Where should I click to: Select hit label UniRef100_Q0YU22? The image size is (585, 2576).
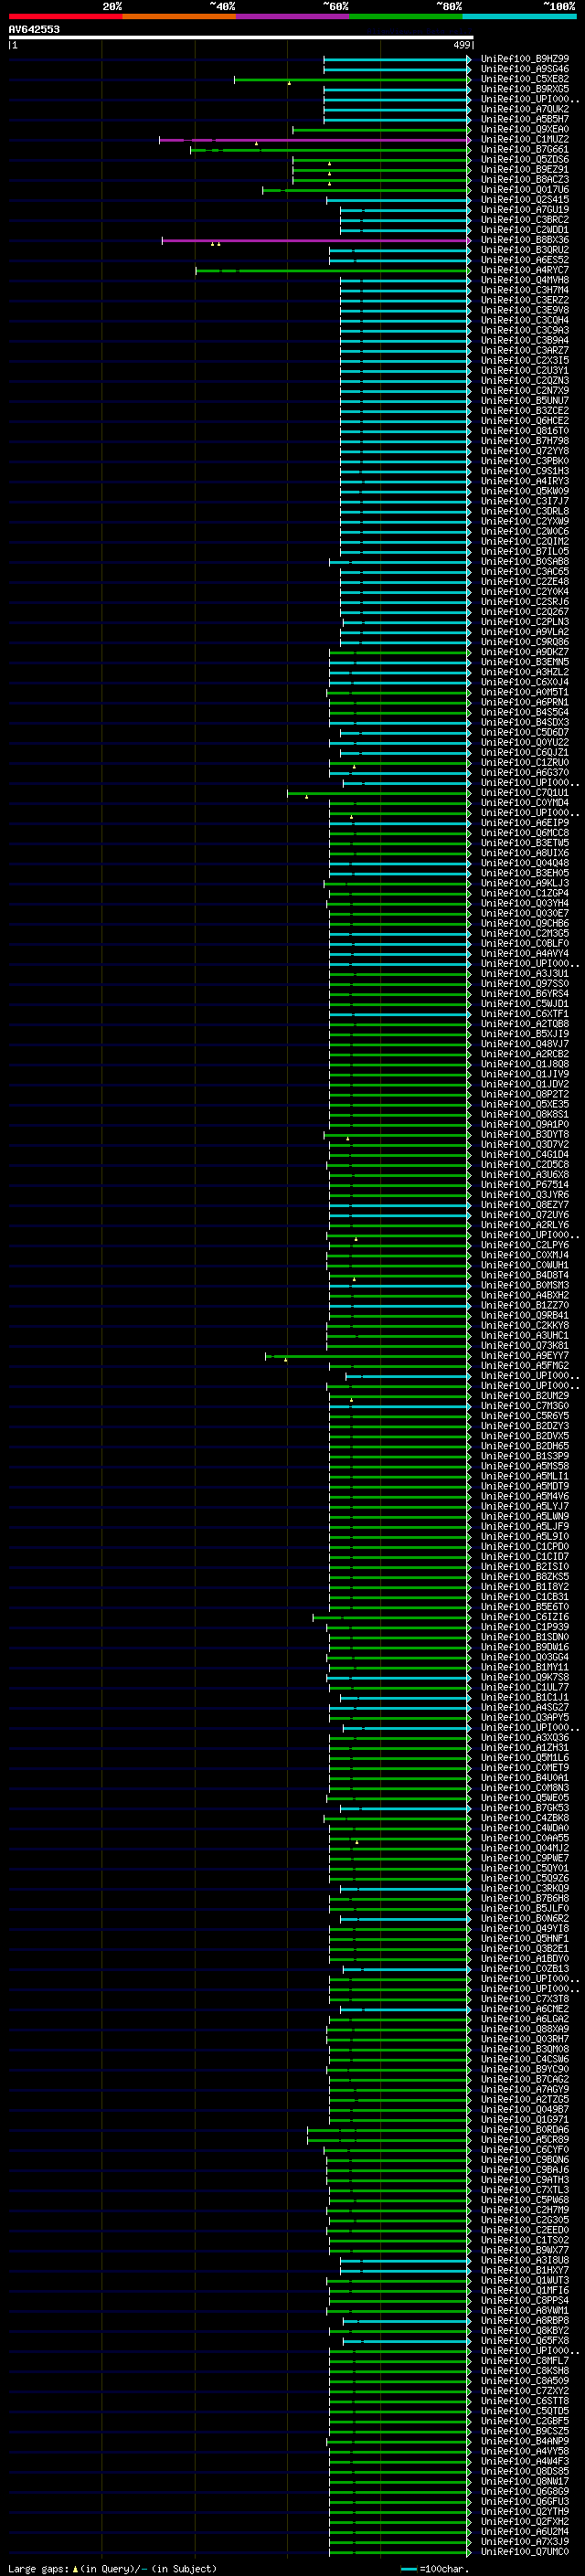coord(525,743)
